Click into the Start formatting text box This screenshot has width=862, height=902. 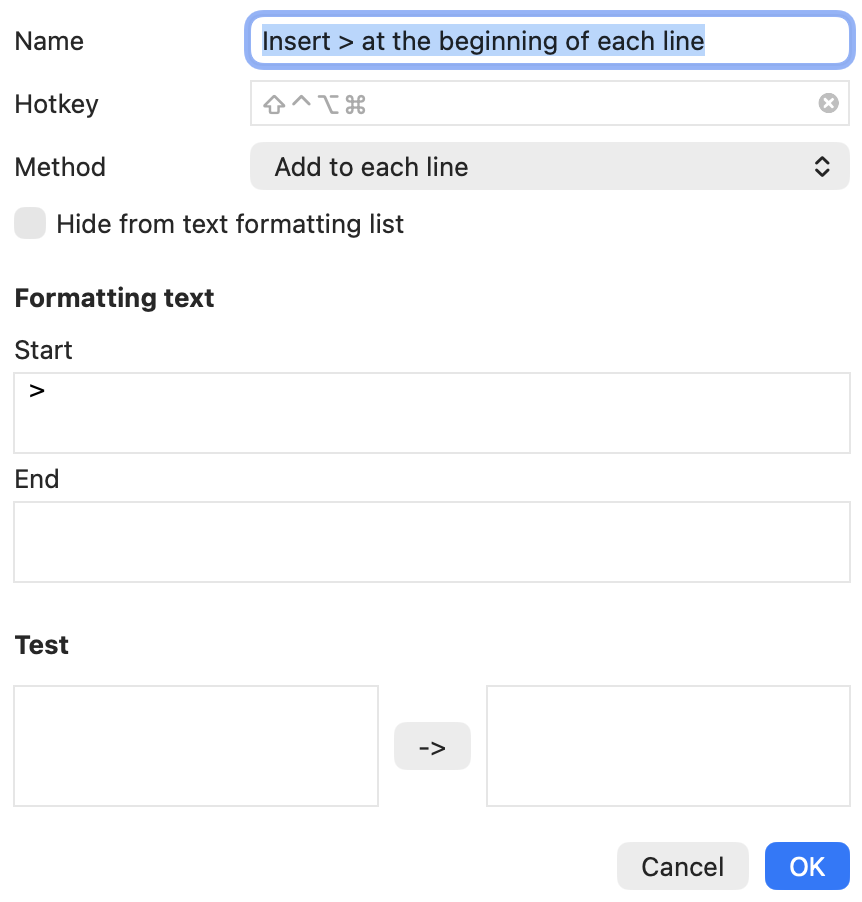pos(432,413)
